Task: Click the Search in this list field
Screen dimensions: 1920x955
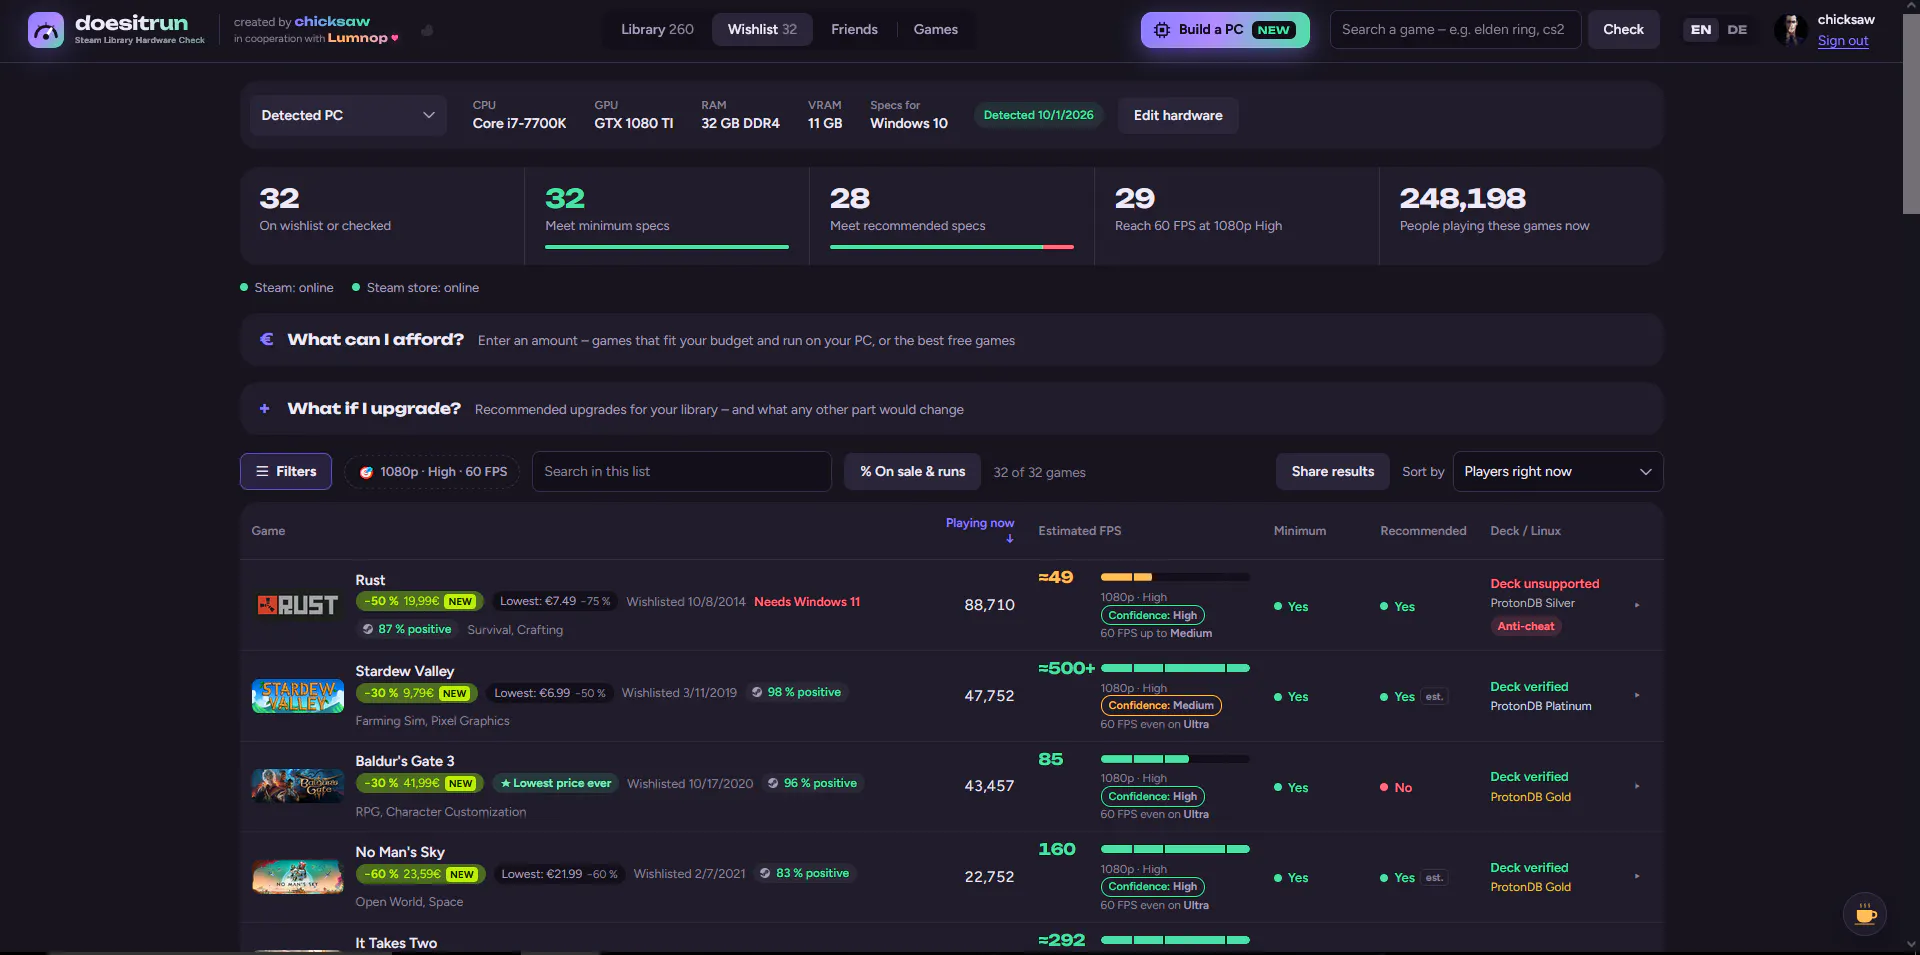Action: 681,472
